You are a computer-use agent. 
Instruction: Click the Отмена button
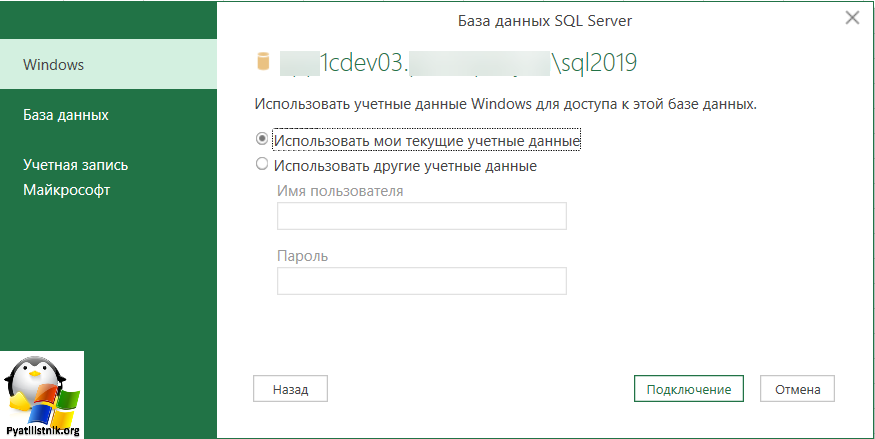[797, 389]
